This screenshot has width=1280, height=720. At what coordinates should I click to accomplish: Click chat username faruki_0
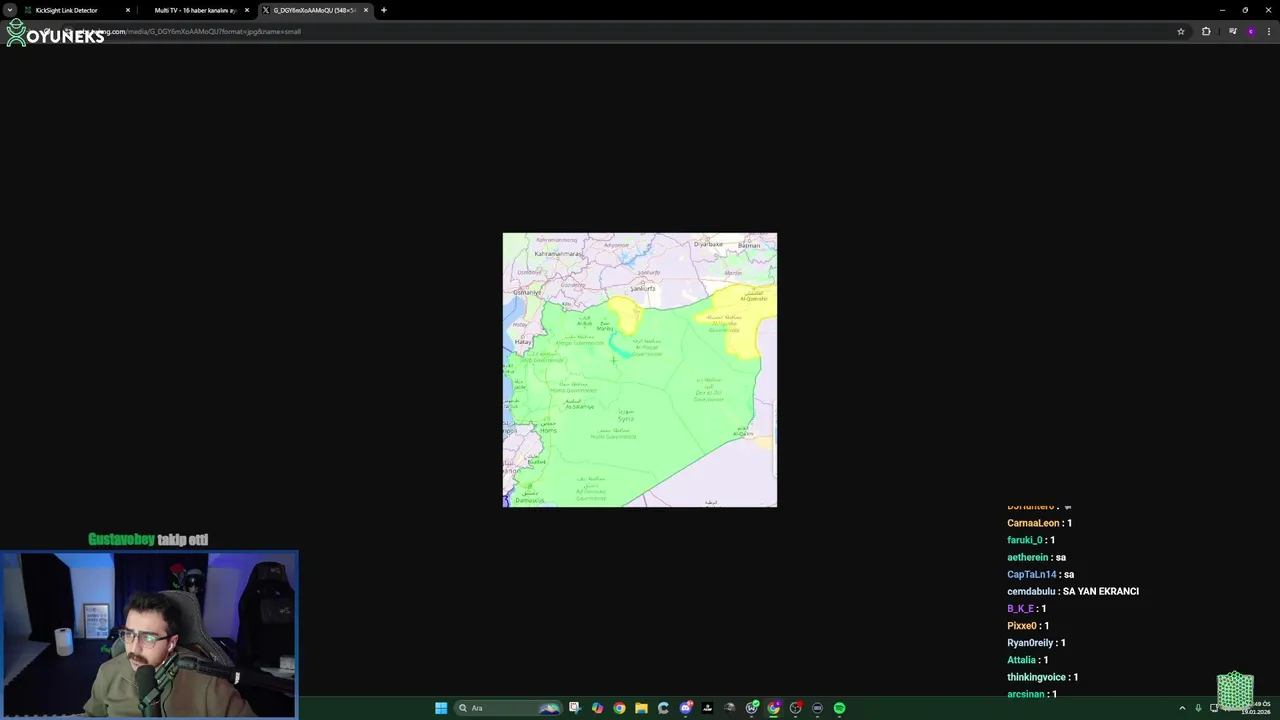(1025, 540)
